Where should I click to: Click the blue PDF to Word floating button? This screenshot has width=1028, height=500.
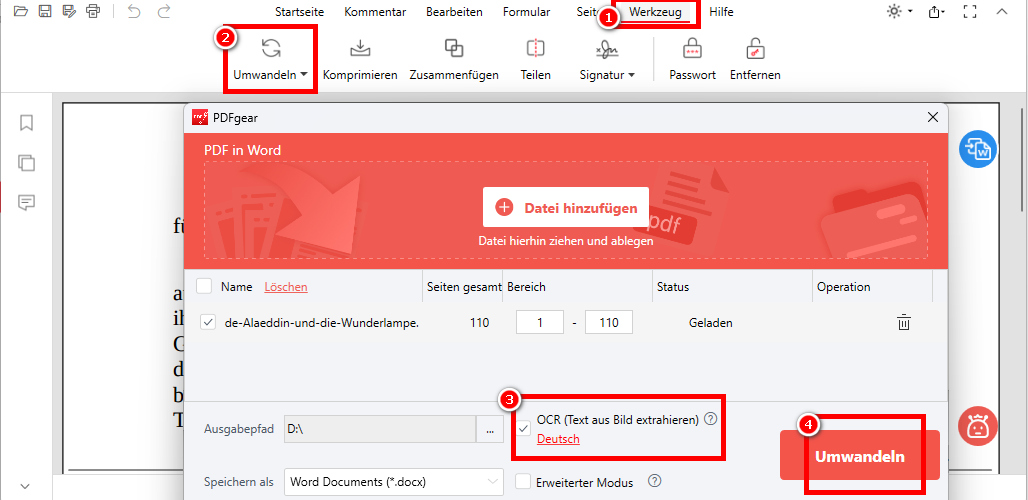[x=978, y=150]
